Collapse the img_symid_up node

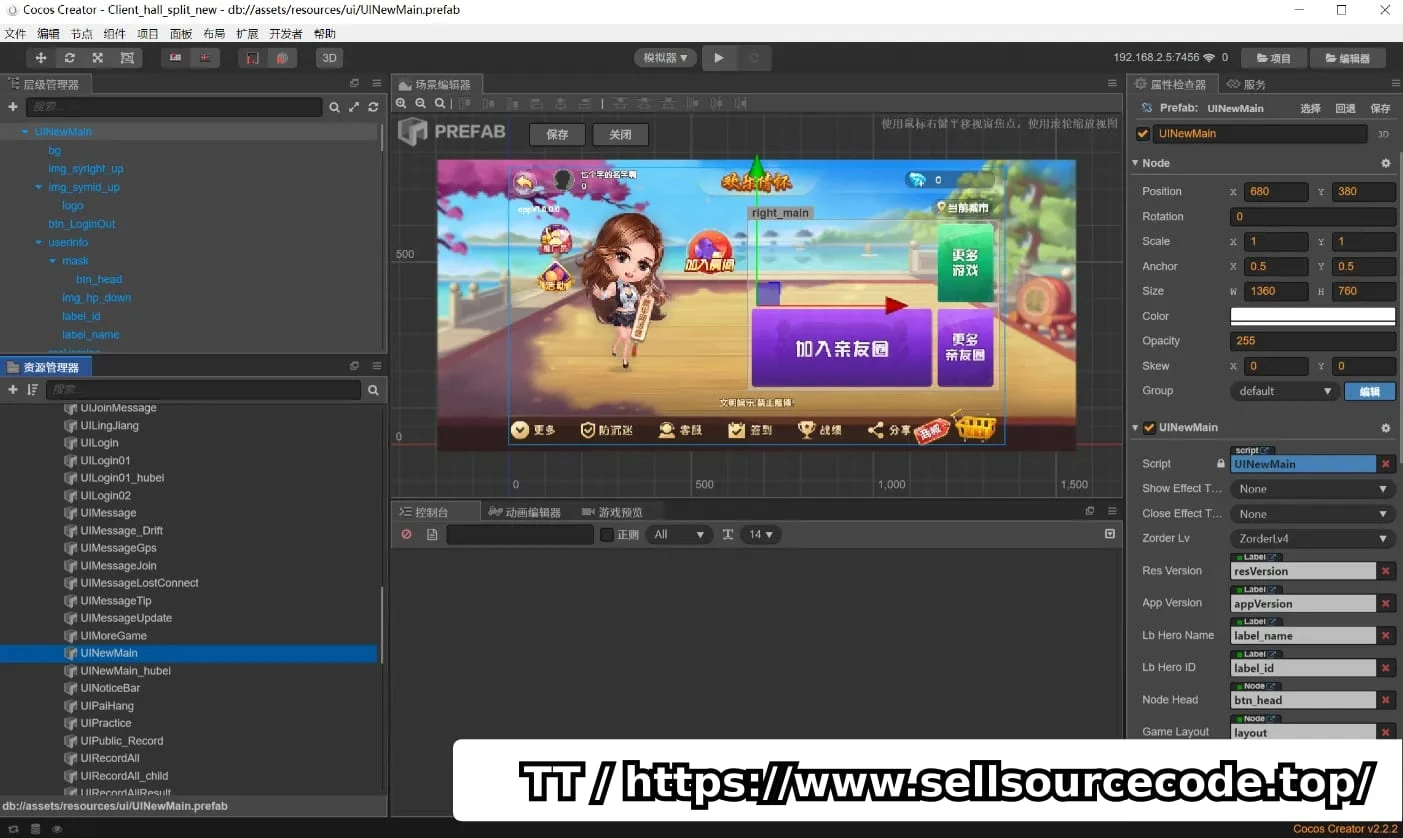[39, 187]
